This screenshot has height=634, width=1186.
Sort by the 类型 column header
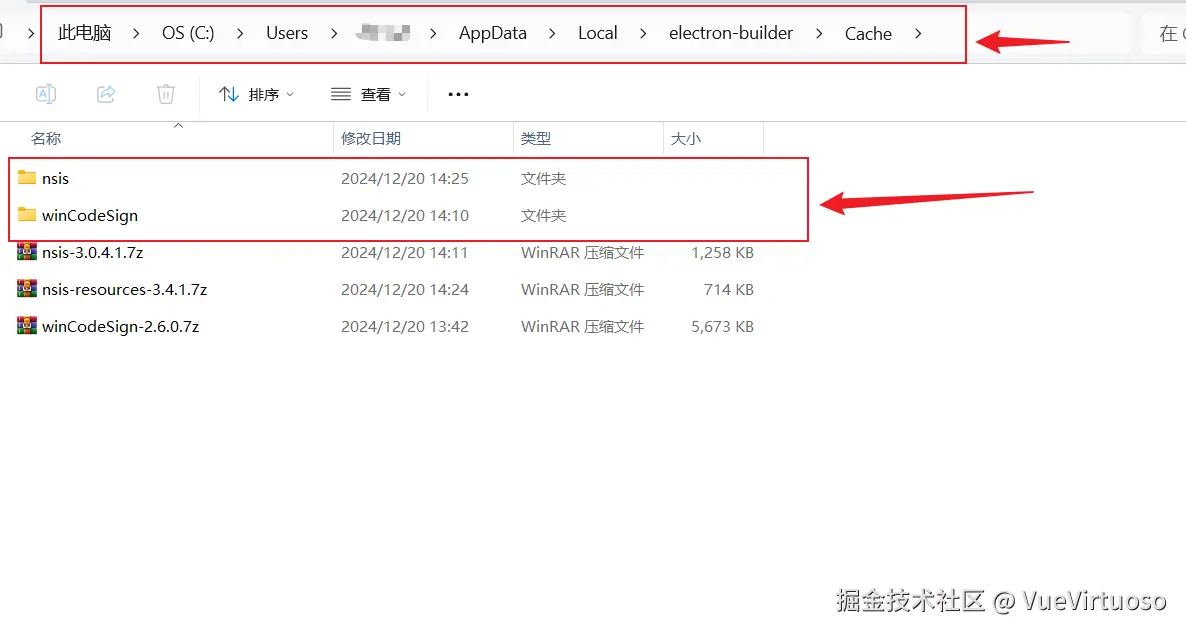(x=536, y=138)
